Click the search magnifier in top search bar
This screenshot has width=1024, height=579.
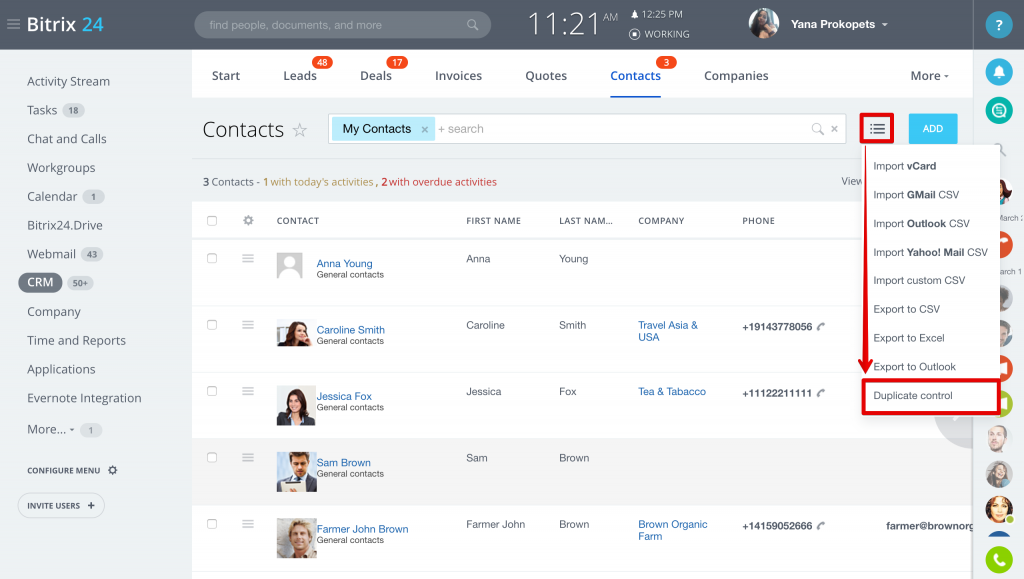pos(472,25)
